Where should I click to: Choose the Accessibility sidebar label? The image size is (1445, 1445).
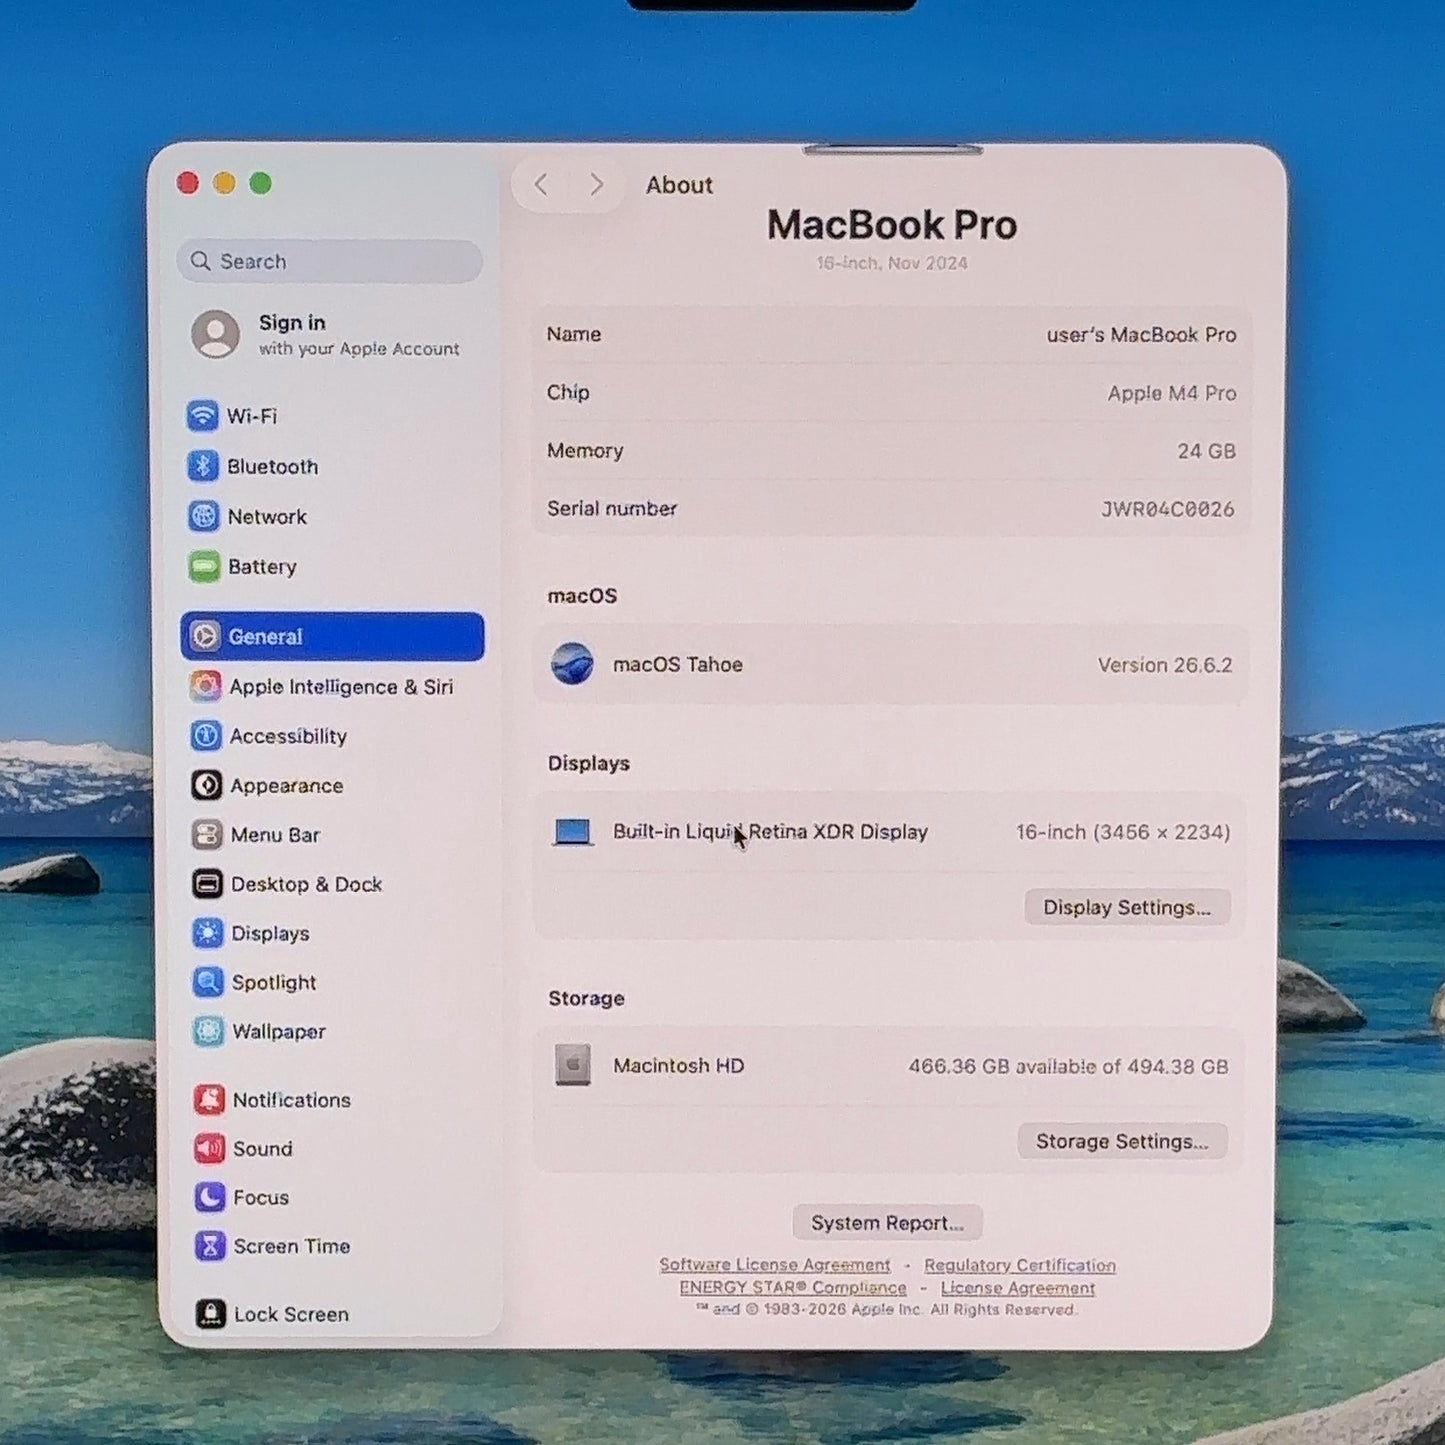click(x=288, y=736)
